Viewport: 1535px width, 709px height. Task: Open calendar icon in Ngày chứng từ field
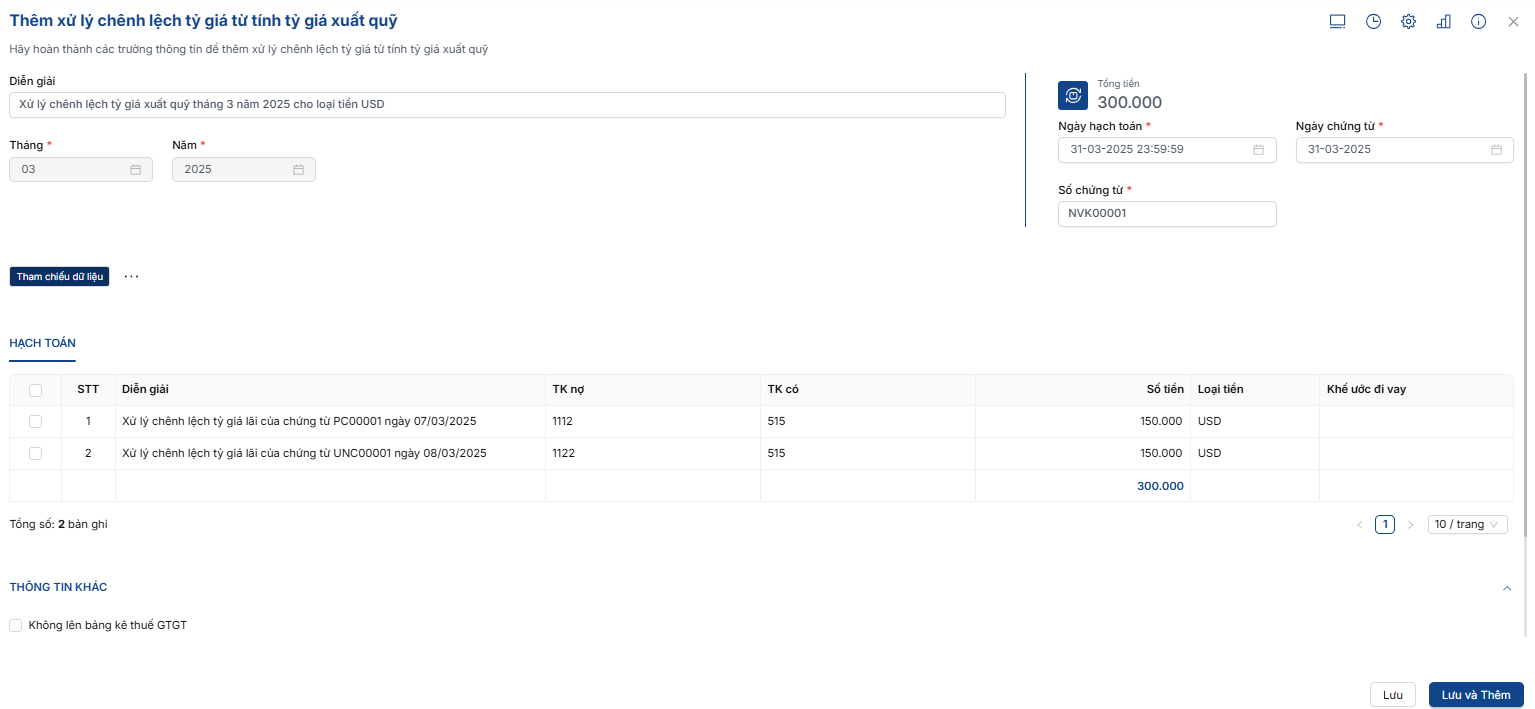click(1496, 150)
